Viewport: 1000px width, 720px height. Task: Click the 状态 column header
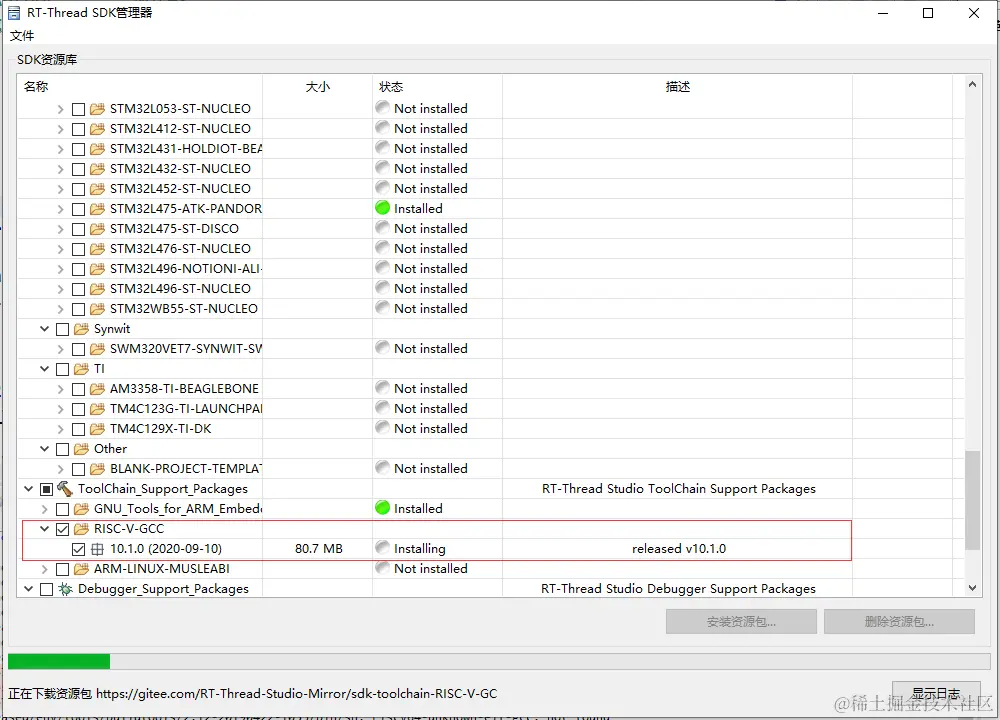pos(438,87)
